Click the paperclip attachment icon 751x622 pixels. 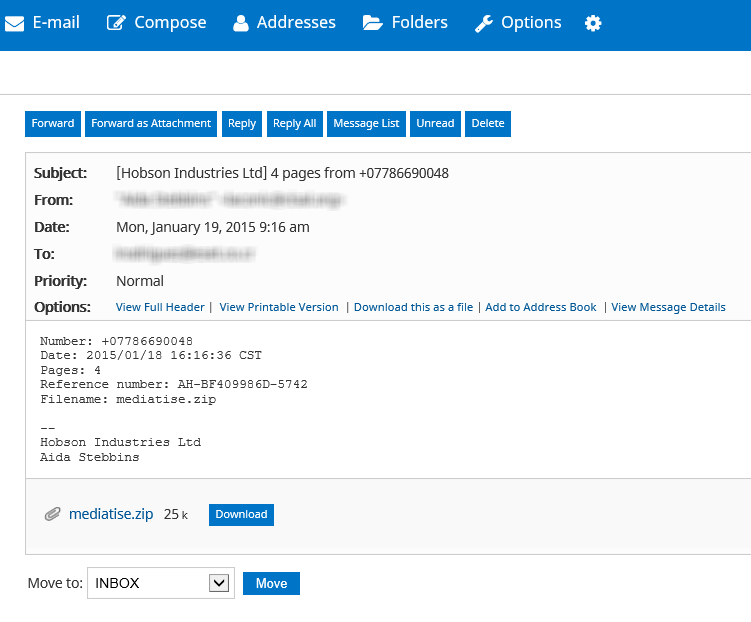click(53, 514)
